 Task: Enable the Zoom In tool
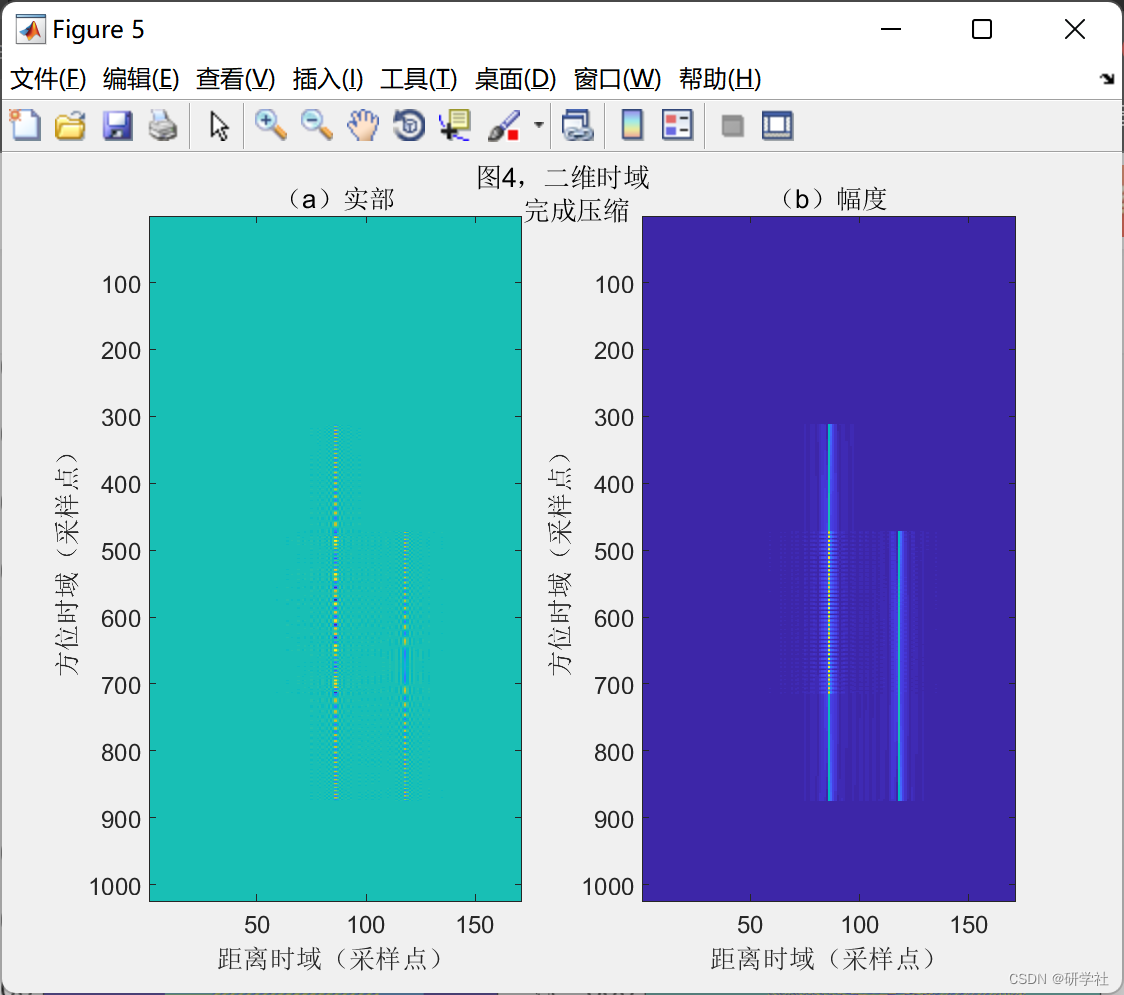[x=270, y=125]
